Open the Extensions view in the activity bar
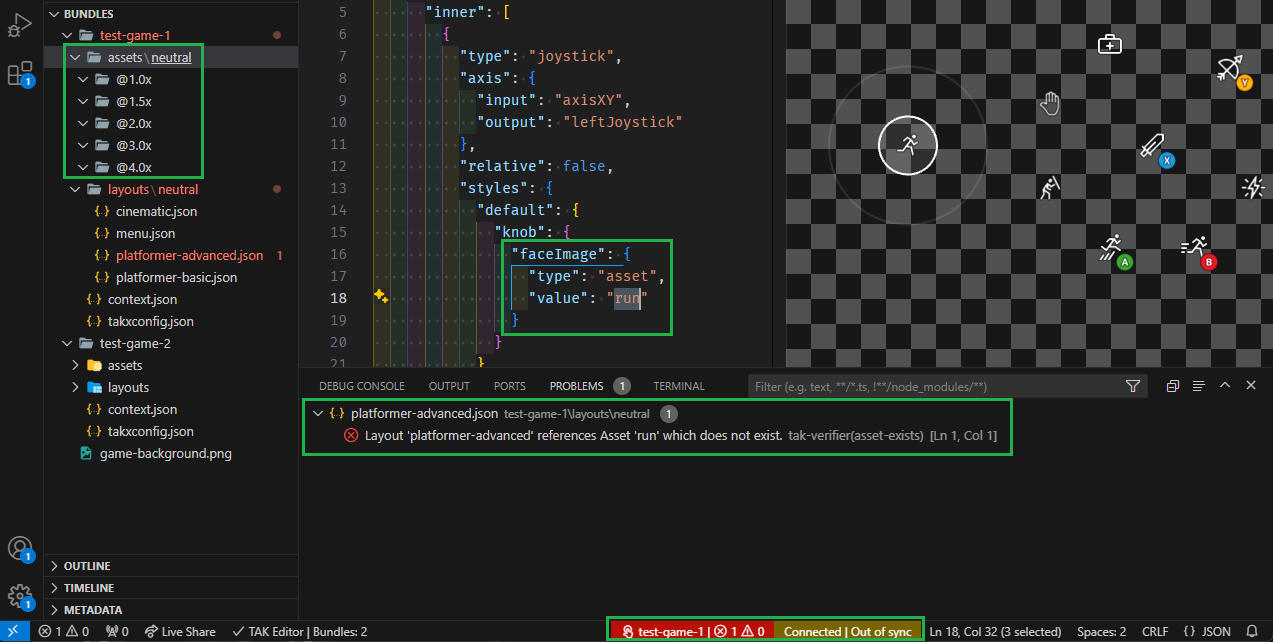This screenshot has width=1273, height=642. click(20, 74)
